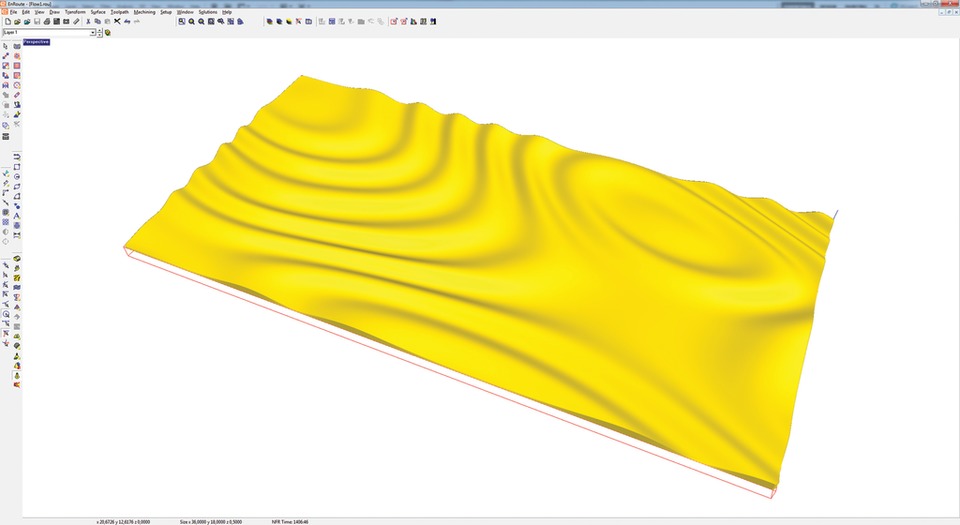Click the zoom-in magnifier icon
The height and width of the screenshot is (525, 960).
(x=191, y=21)
